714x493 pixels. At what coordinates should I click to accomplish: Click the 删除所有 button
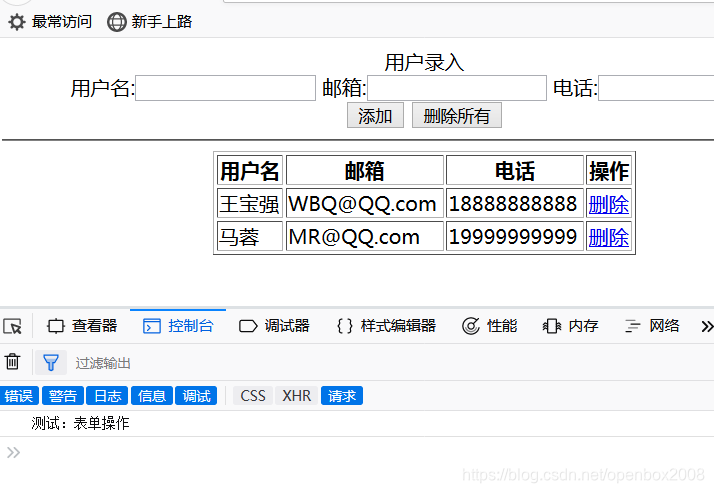(x=457, y=116)
